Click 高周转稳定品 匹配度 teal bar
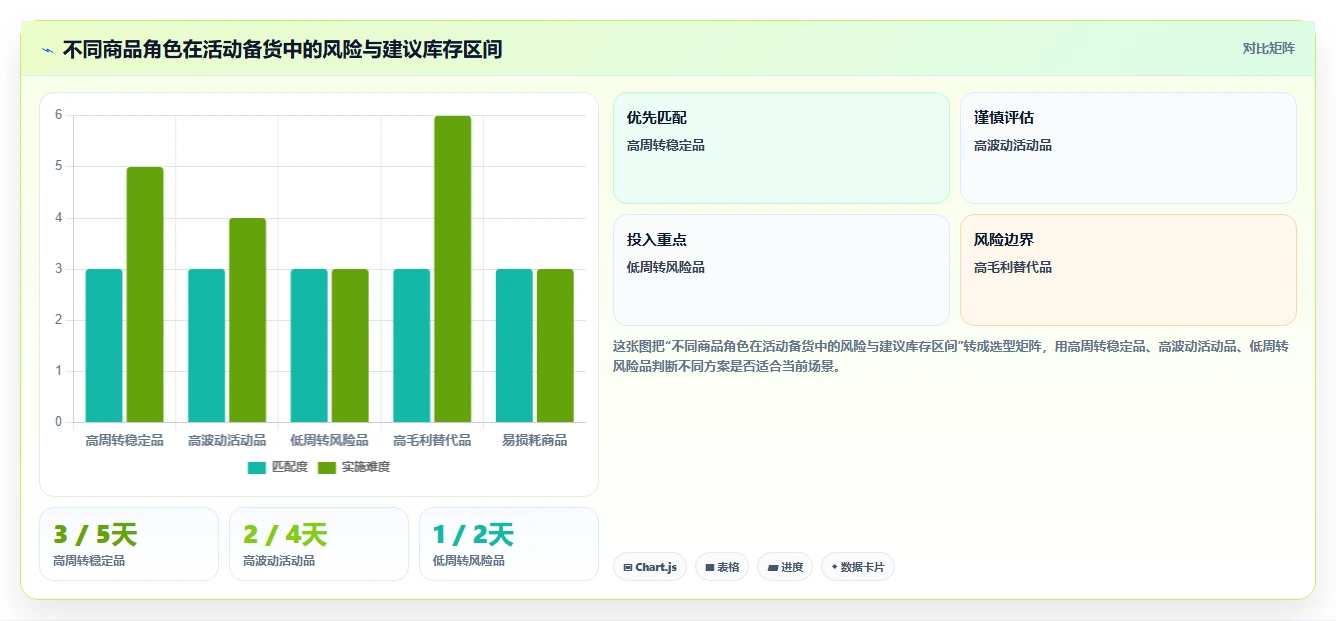 tap(104, 345)
